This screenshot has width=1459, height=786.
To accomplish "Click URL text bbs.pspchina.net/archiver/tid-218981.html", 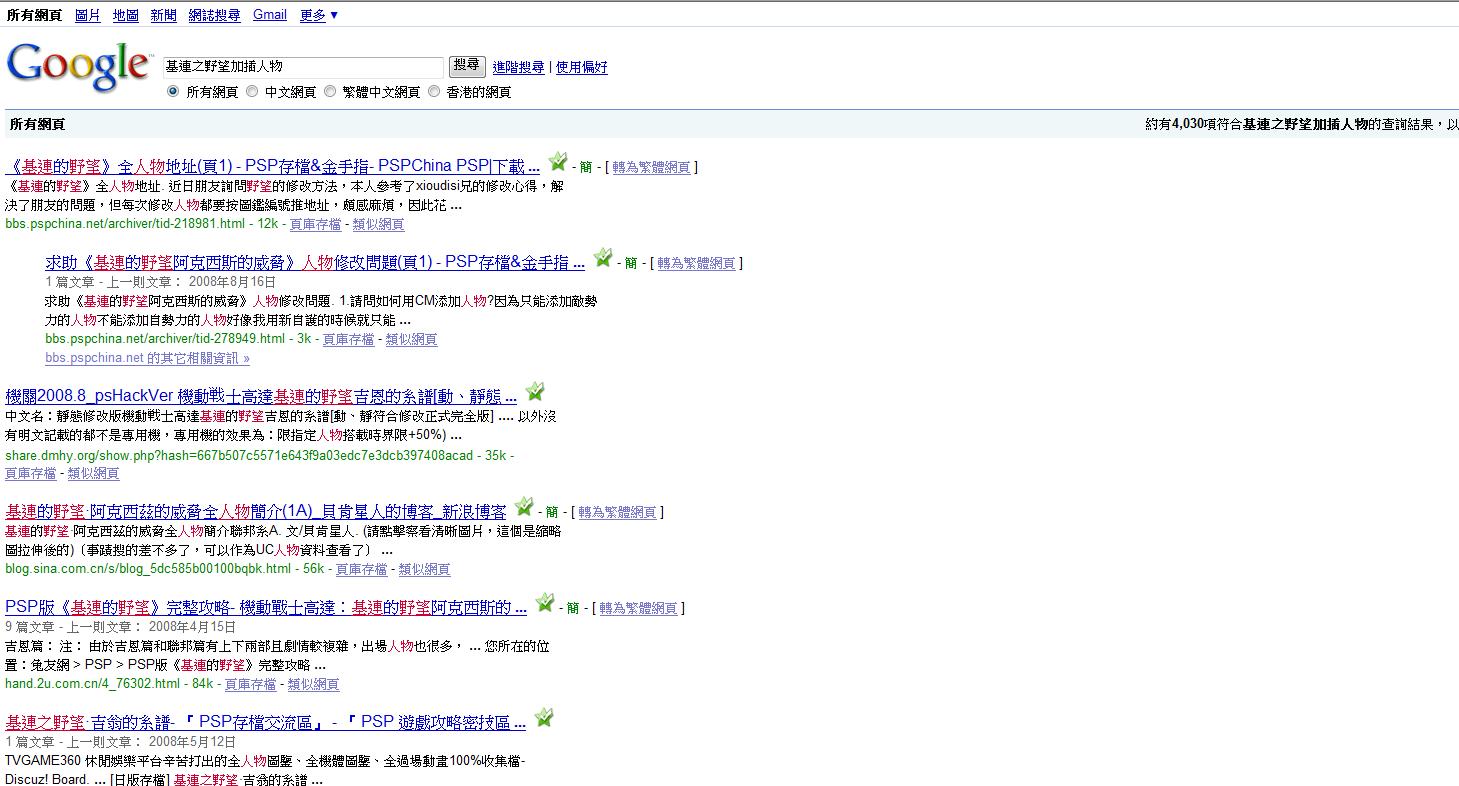I will (125, 224).
